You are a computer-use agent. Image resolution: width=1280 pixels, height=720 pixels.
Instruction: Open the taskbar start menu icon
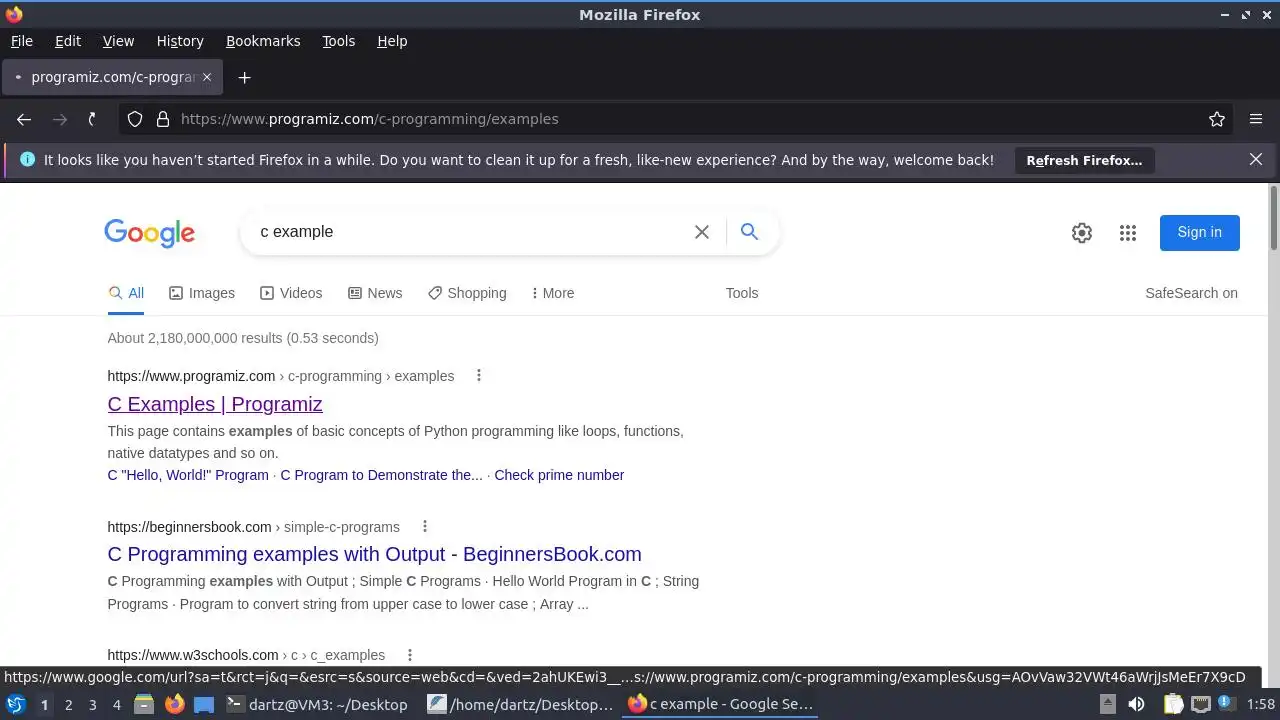tap(15, 704)
